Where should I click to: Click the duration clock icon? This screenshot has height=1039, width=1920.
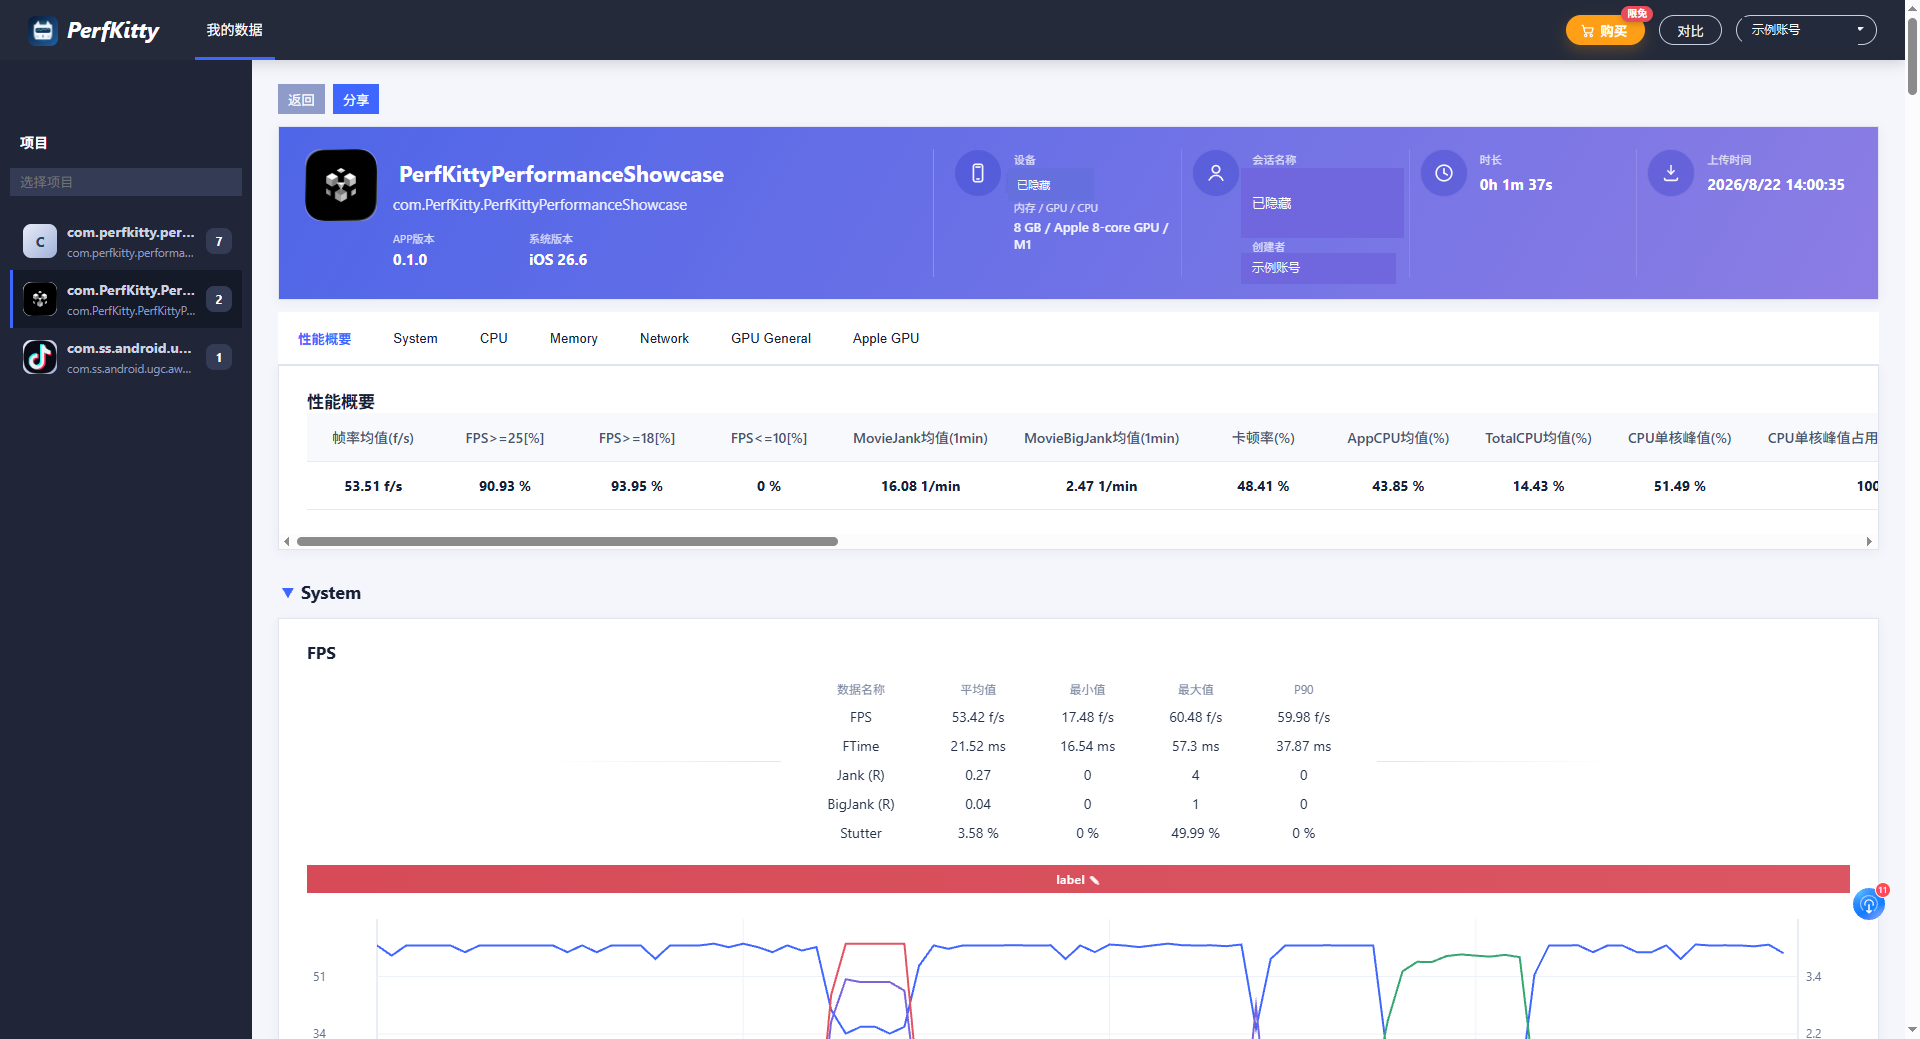coord(1444,173)
